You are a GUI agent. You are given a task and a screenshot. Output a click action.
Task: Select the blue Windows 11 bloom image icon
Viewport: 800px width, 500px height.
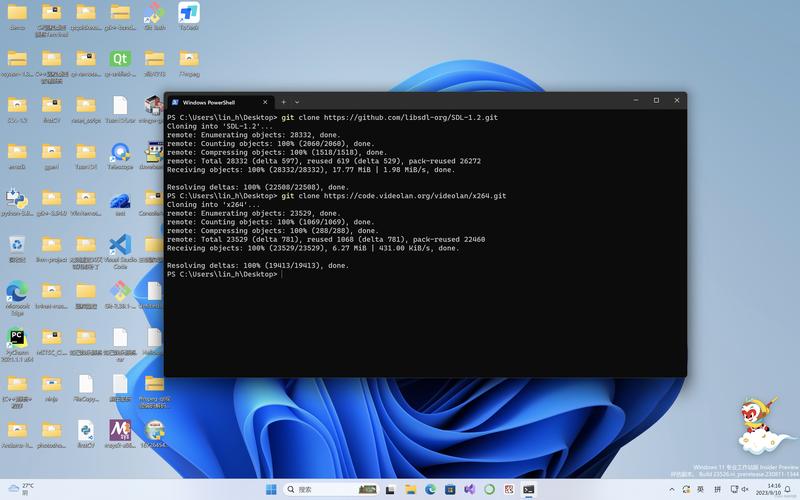(120, 203)
